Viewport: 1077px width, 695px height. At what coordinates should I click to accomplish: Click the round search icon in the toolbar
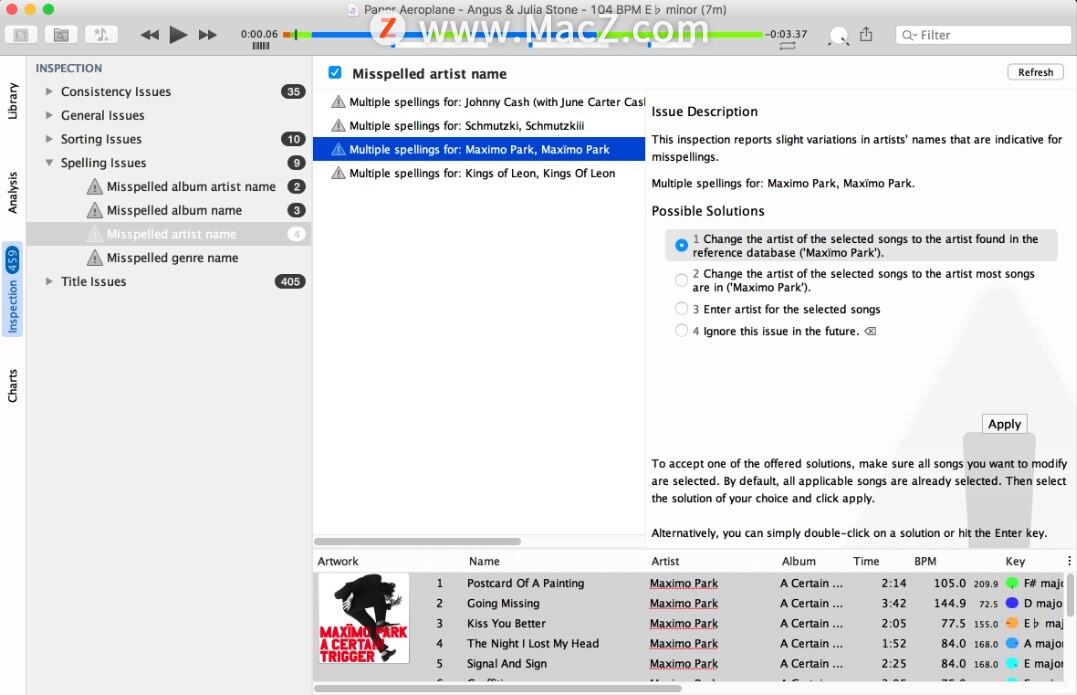838,36
